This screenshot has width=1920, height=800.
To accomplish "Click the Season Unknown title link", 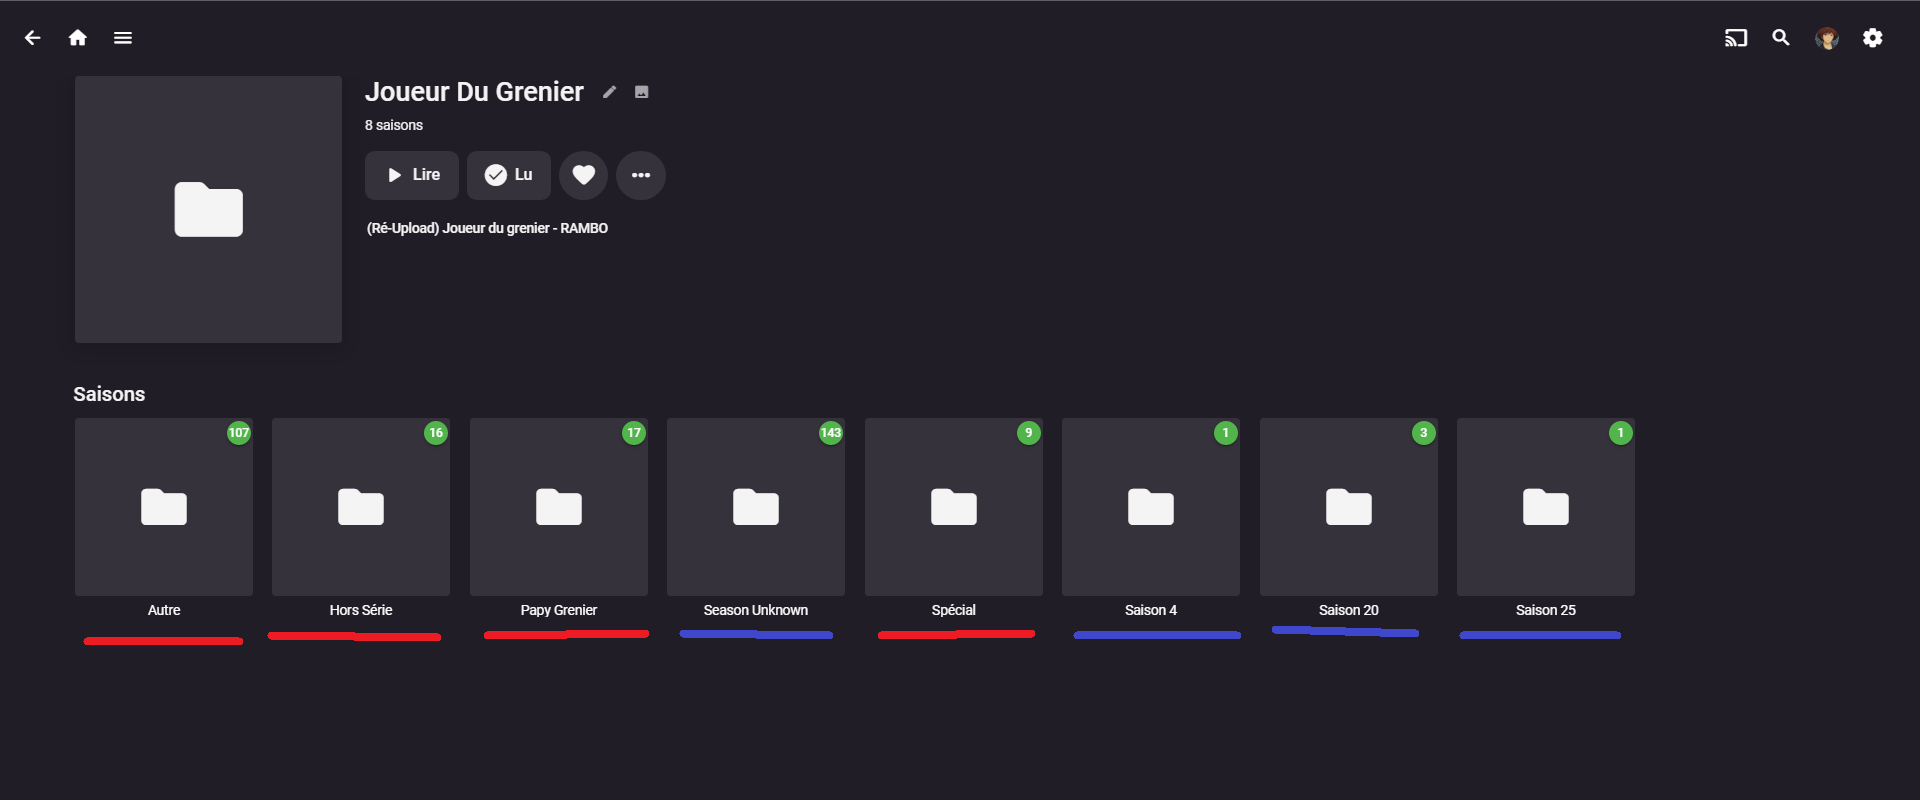I will tap(756, 610).
